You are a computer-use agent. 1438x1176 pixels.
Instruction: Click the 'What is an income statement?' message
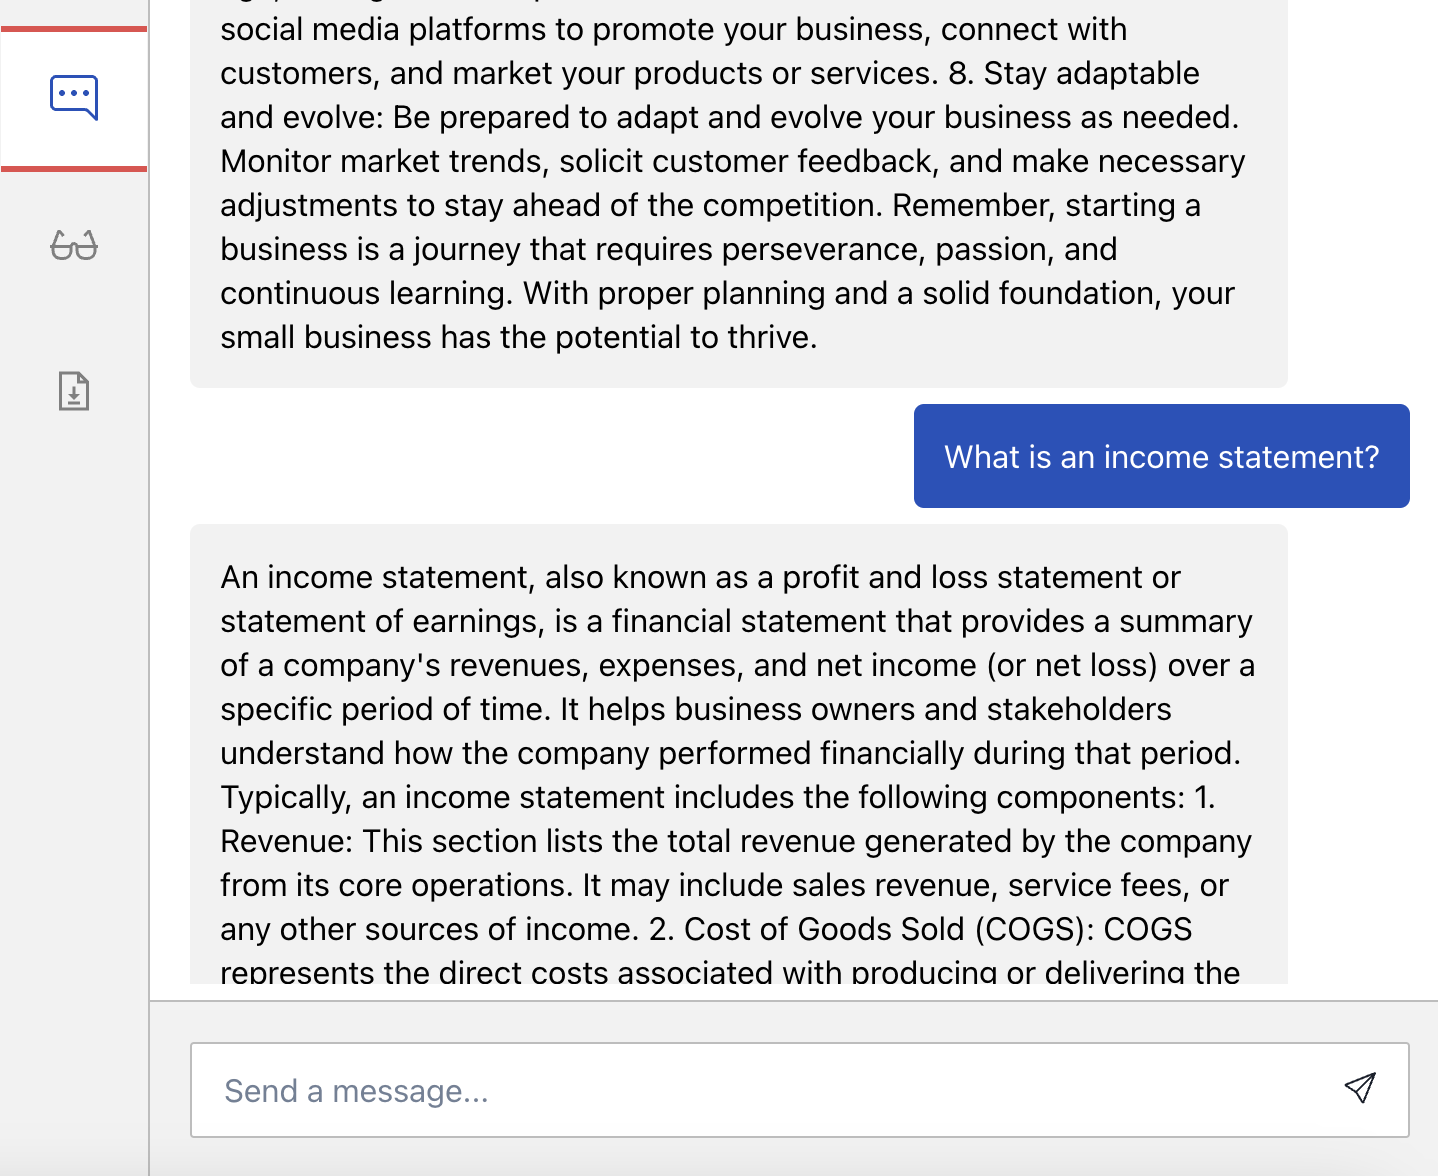click(1161, 456)
